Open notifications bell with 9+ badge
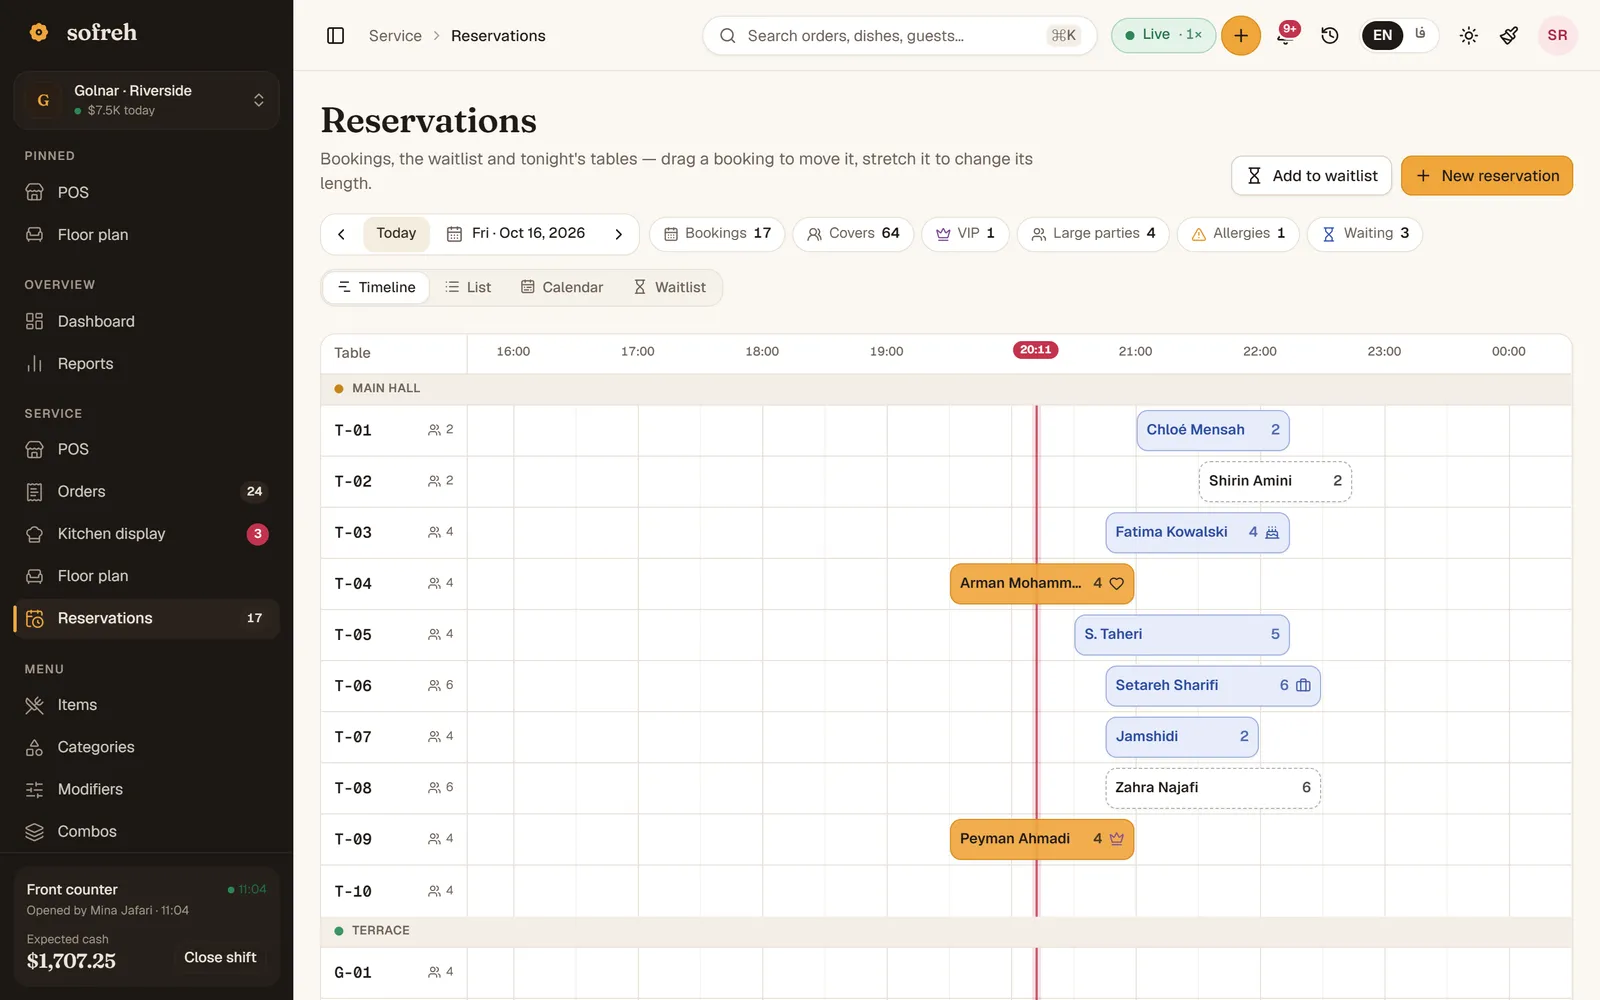Viewport: 1600px width, 1000px height. point(1285,36)
